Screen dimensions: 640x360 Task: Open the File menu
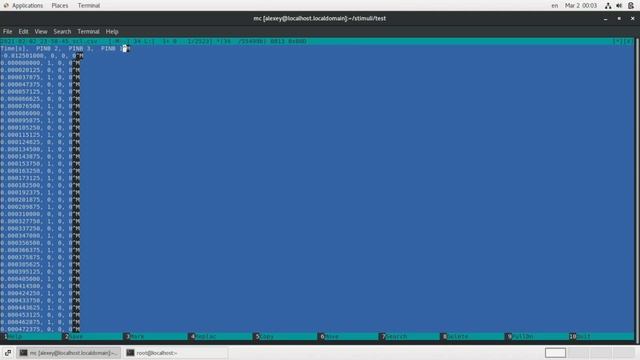click(7, 31)
